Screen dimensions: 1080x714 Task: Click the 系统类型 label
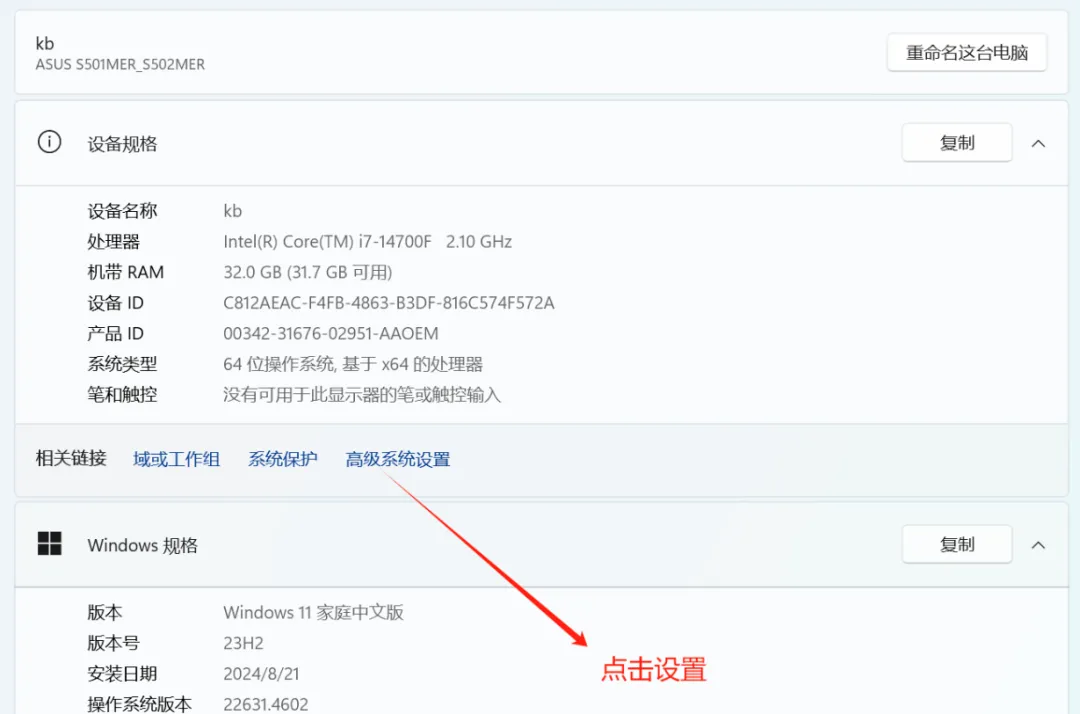coord(122,364)
